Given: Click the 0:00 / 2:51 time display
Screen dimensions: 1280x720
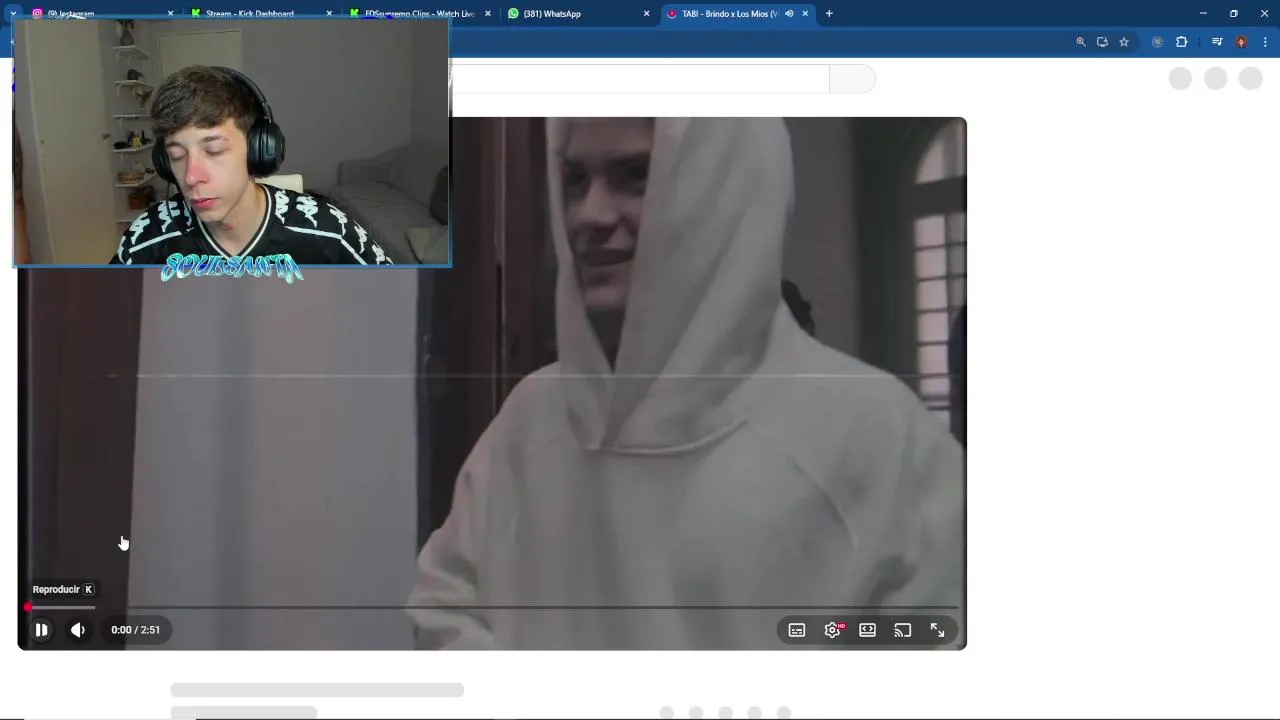Looking at the screenshot, I should pyautogui.click(x=135, y=630).
